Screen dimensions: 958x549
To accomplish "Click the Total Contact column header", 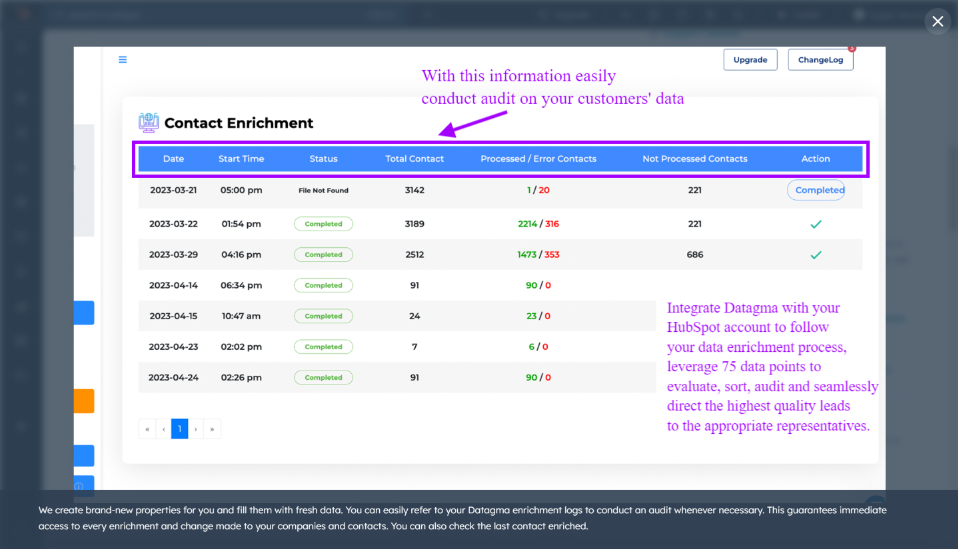I will tap(414, 159).
